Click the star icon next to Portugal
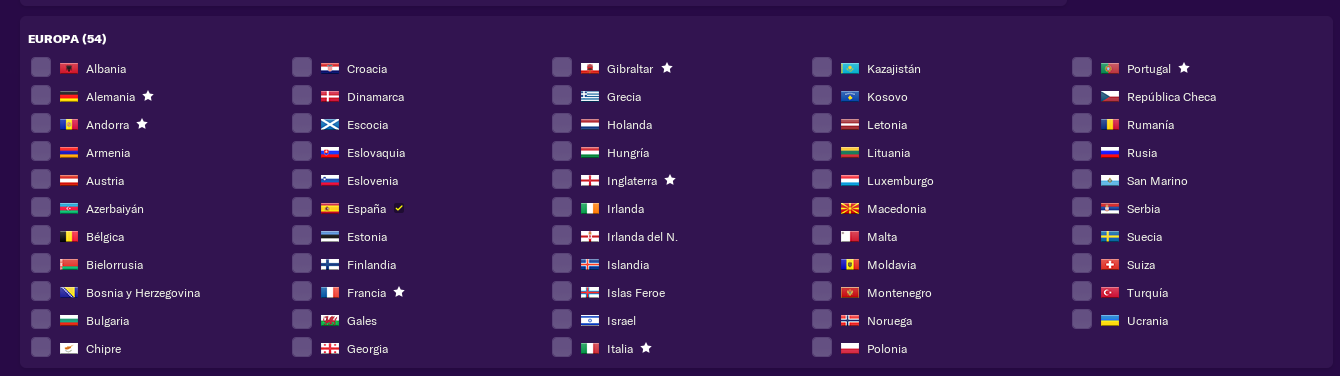Image resolution: width=1340 pixels, height=376 pixels. [1184, 68]
